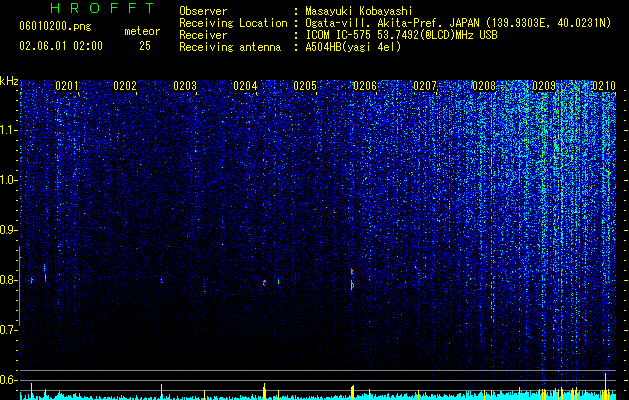The image size is (629, 400).
Task: Click the 0207 time marker
Action: coord(425,85)
